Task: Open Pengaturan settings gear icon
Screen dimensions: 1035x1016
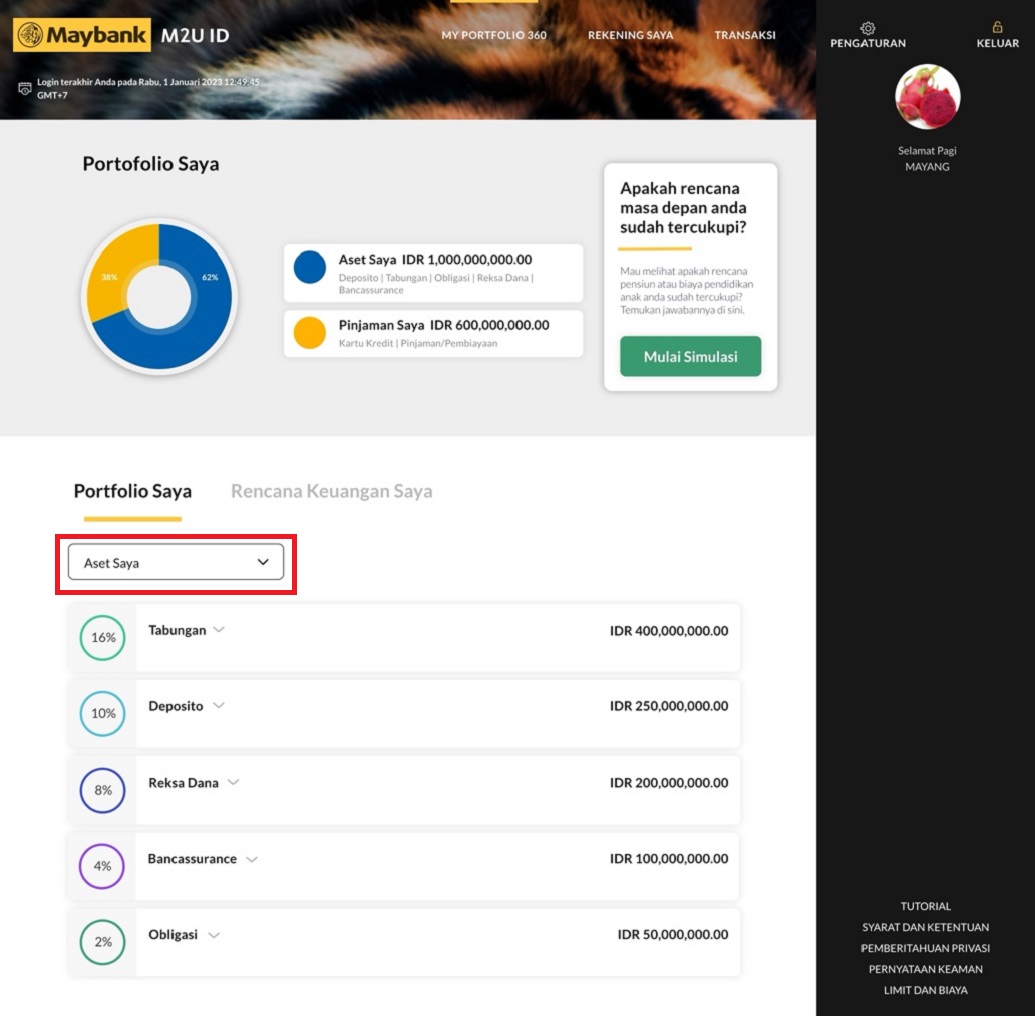Action: (x=867, y=28)
